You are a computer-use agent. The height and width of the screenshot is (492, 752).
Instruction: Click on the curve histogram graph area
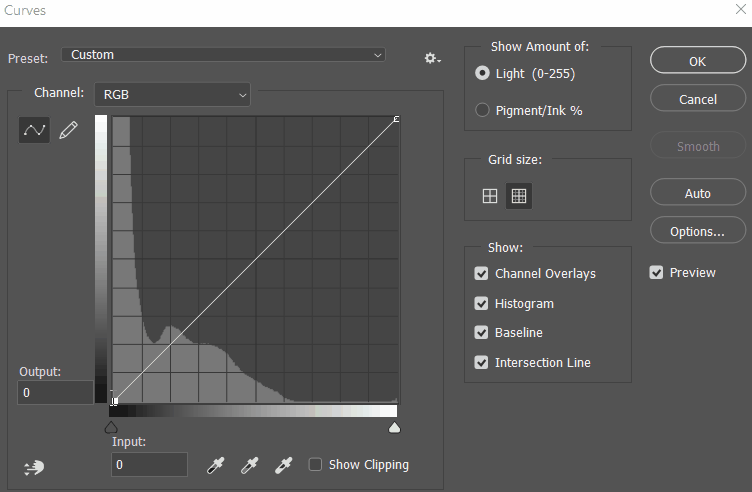pyautogui.click(x=255, y=259)
